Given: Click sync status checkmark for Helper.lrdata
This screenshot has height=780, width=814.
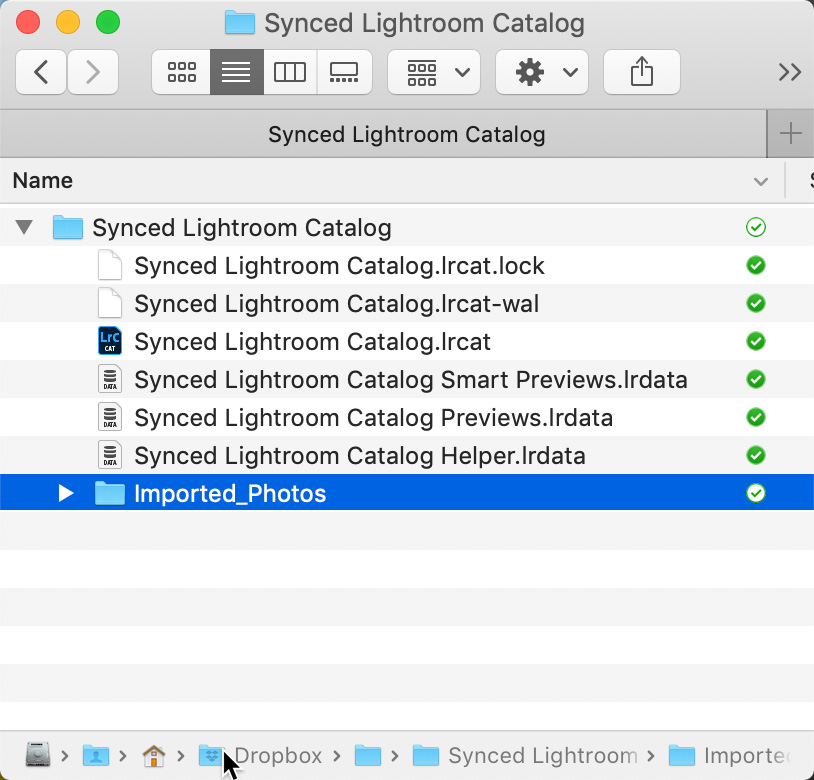Looking at the screenshot, I should point(755,455).
